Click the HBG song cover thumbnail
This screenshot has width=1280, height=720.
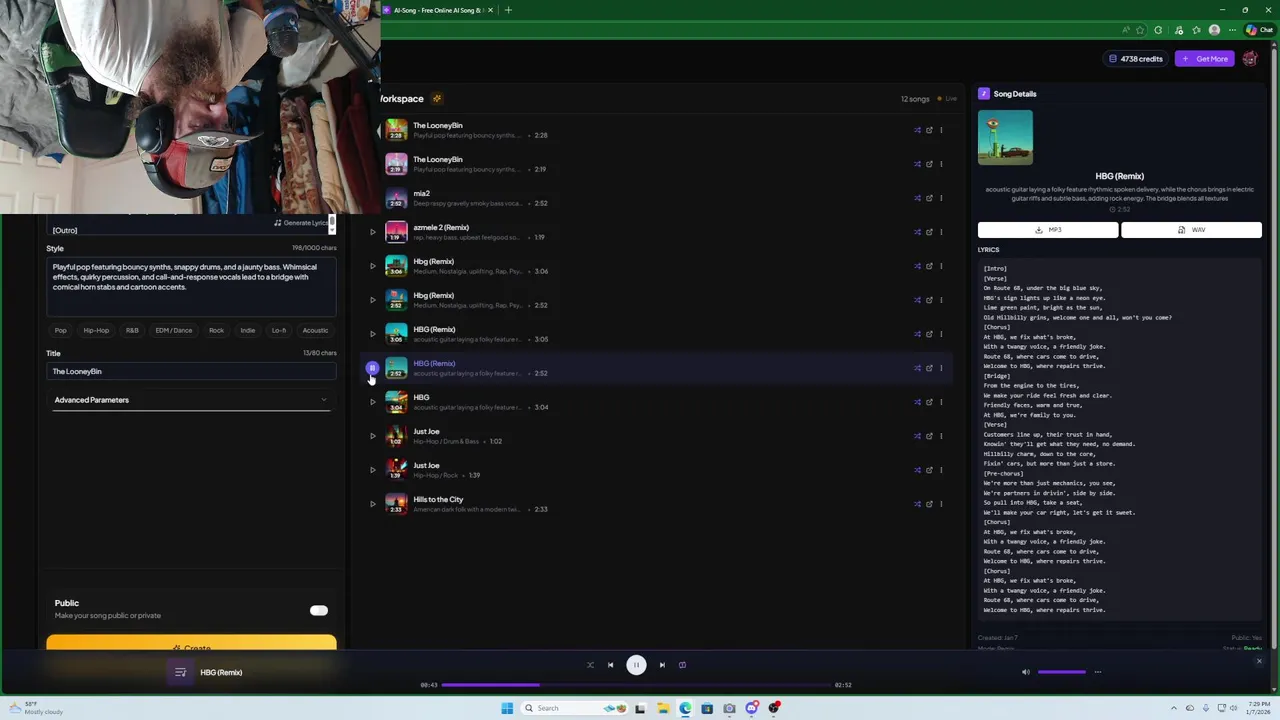click(1005, 137)
